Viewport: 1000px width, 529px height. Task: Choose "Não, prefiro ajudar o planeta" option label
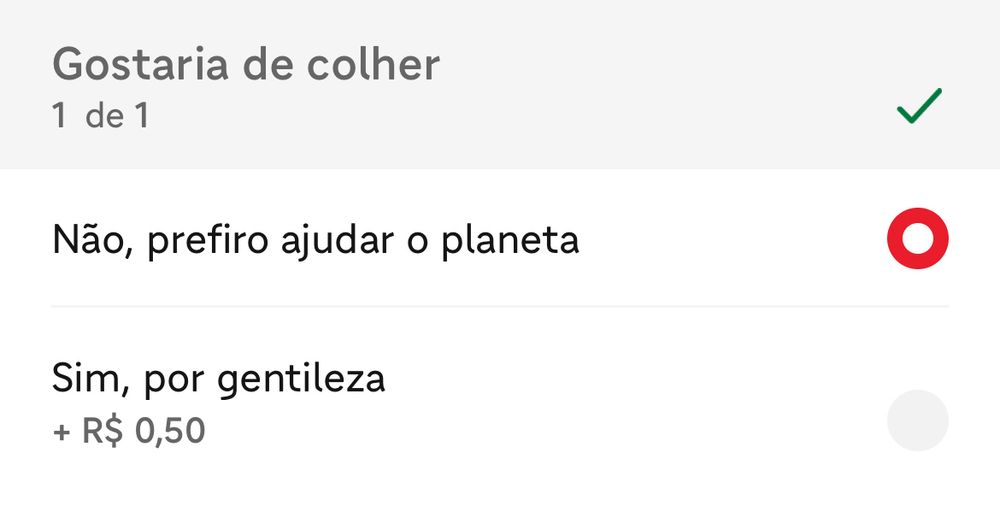click(315, 241)
